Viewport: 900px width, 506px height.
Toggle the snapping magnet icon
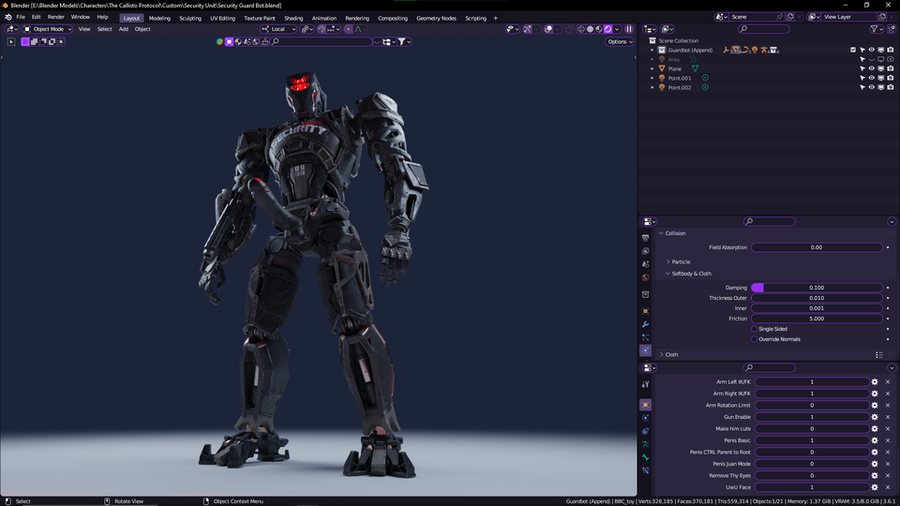point(321,29)
